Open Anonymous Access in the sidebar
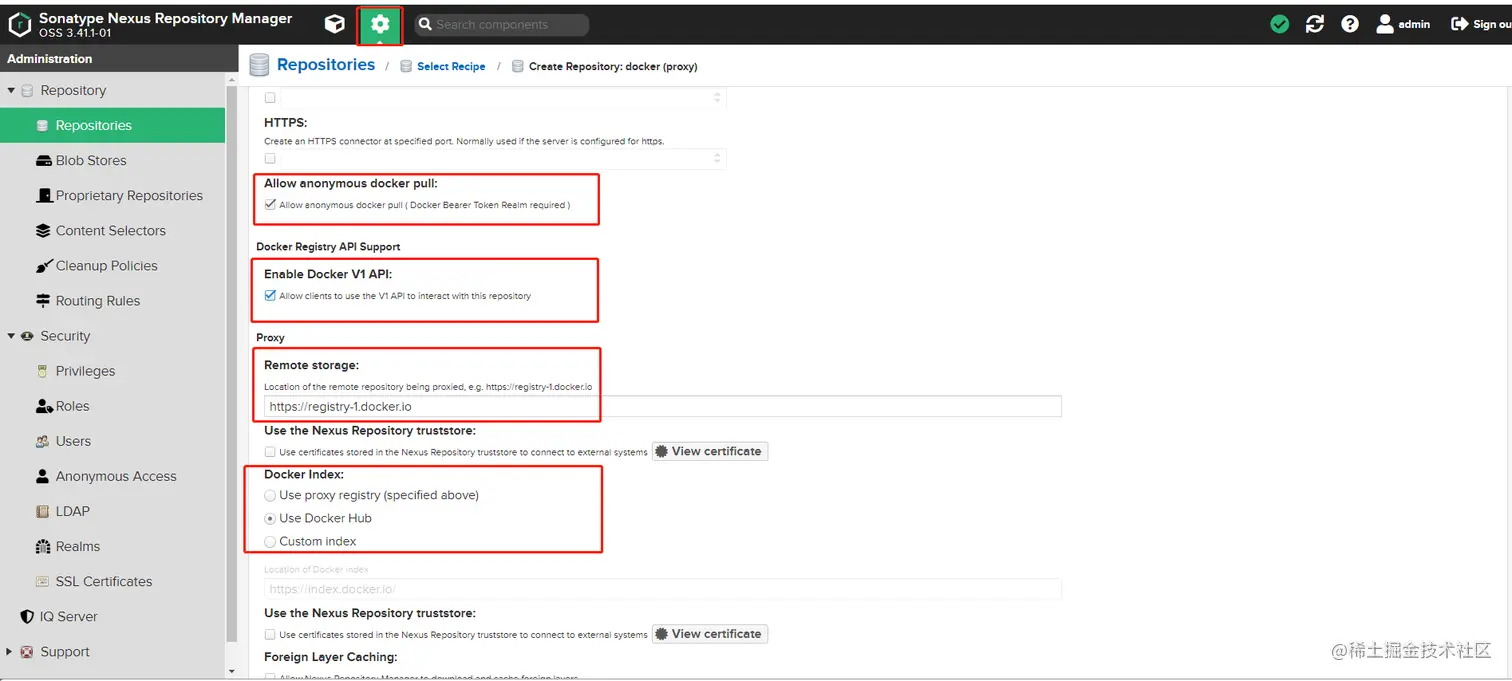 [112, 476]
